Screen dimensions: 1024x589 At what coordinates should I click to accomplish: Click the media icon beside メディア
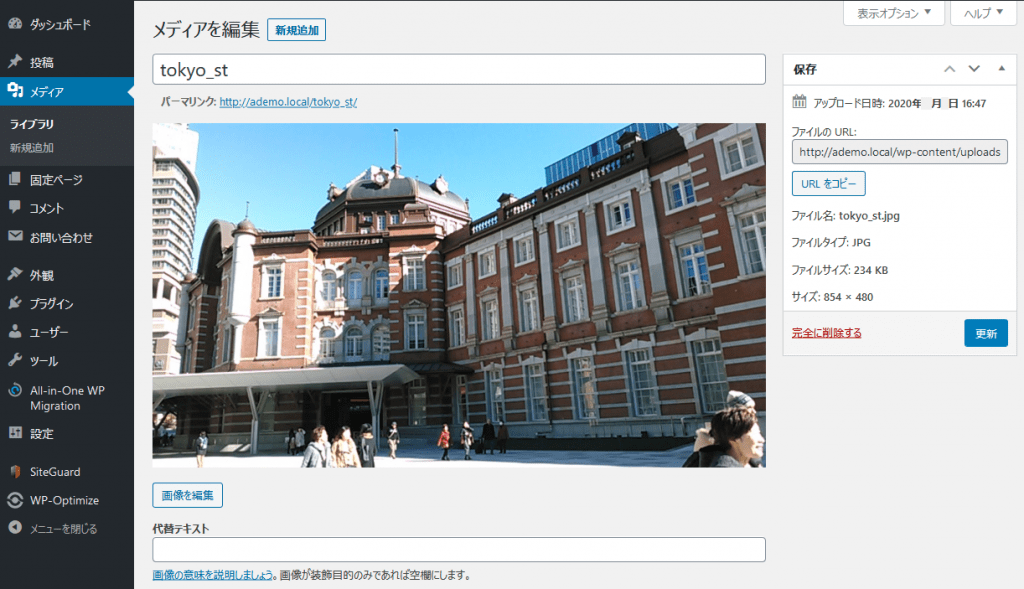[15, 91]
